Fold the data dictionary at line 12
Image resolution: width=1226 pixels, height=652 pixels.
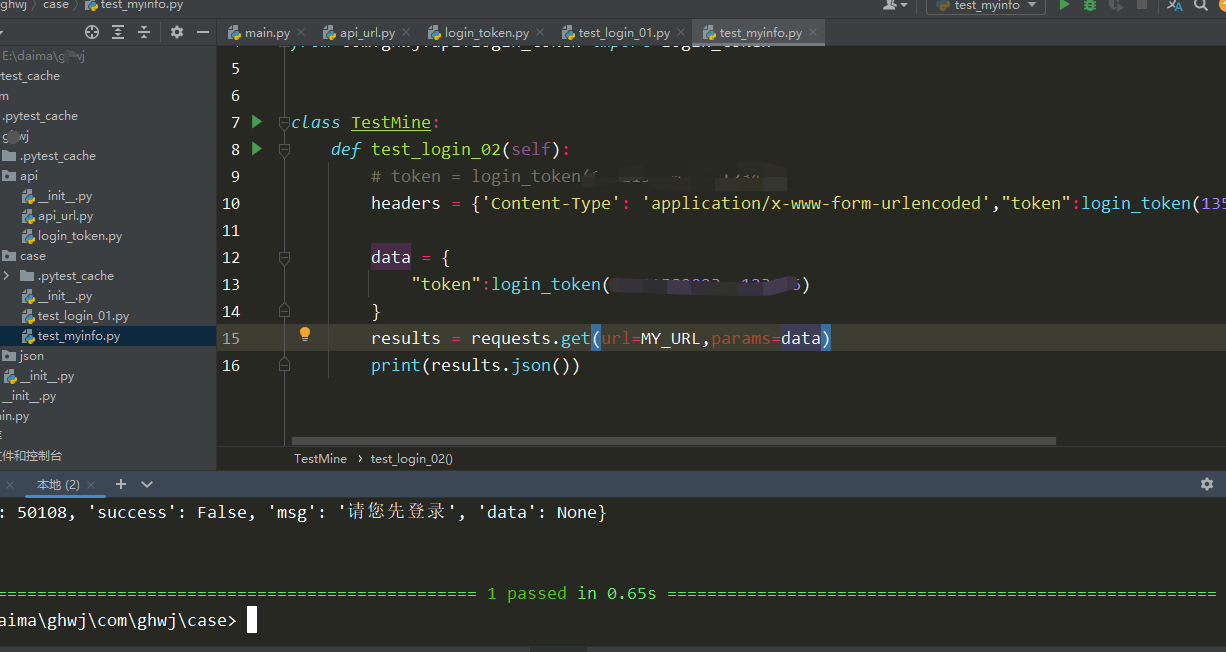click(284, 258)
